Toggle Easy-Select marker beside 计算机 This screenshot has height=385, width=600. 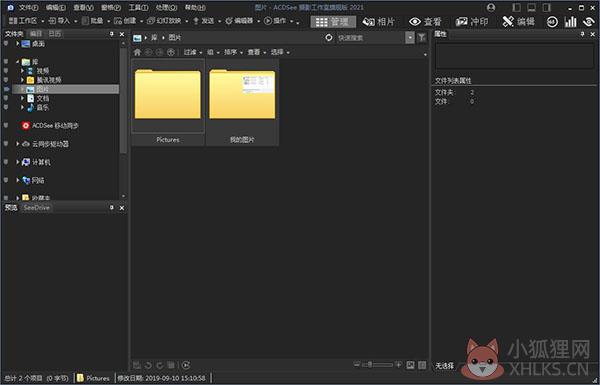[6, 162]
